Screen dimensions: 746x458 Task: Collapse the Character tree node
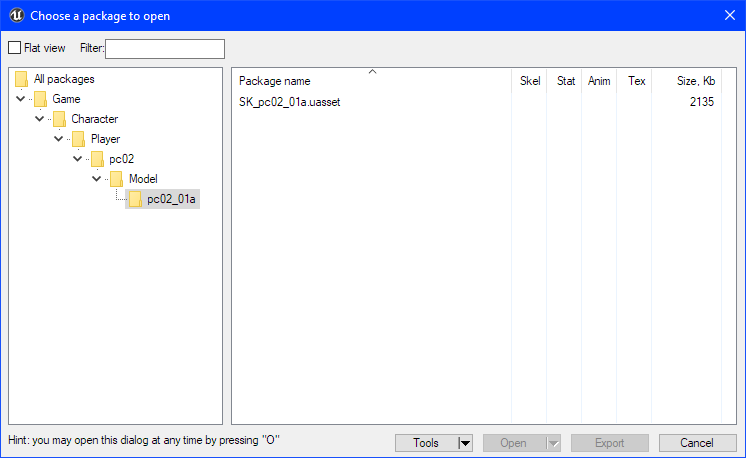(x=39, y=119)
